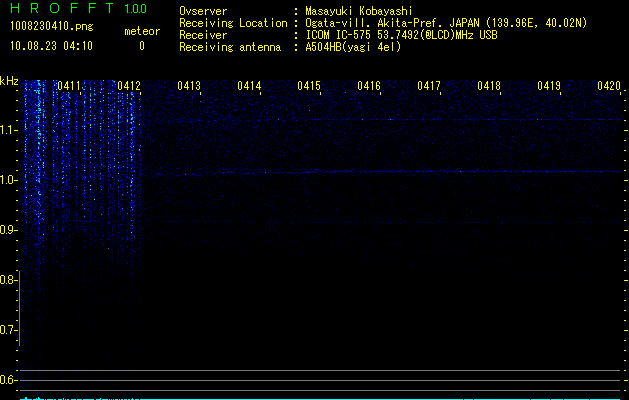629x400 pixels.
Task: Click location text Ogata-vill. Akita-Pref. JAPAN
Action: [392, 23]
